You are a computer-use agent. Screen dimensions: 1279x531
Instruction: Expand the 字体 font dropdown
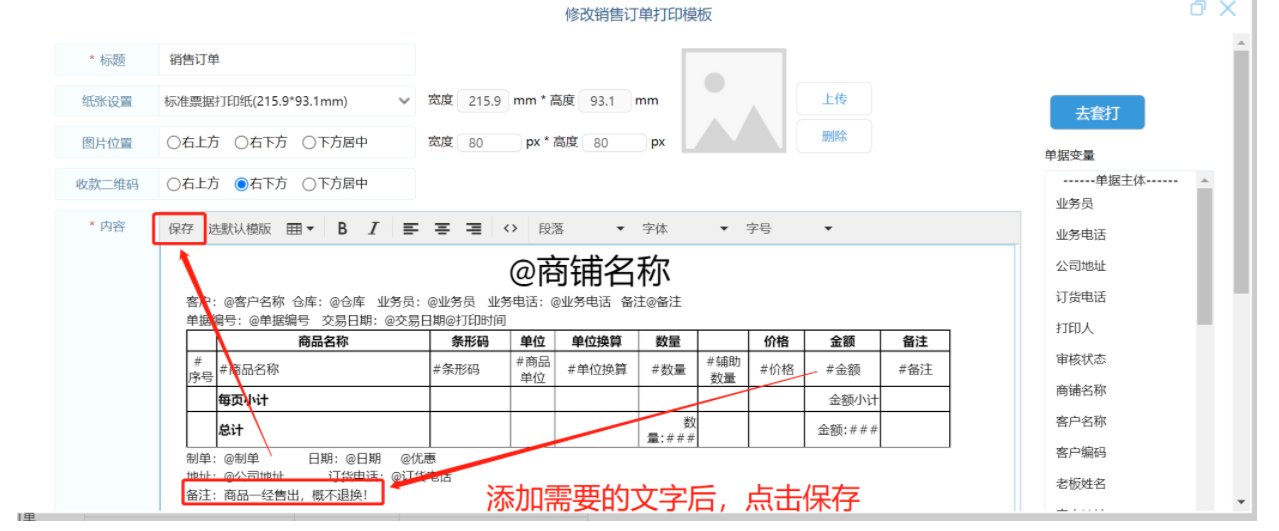pos(685,229)
